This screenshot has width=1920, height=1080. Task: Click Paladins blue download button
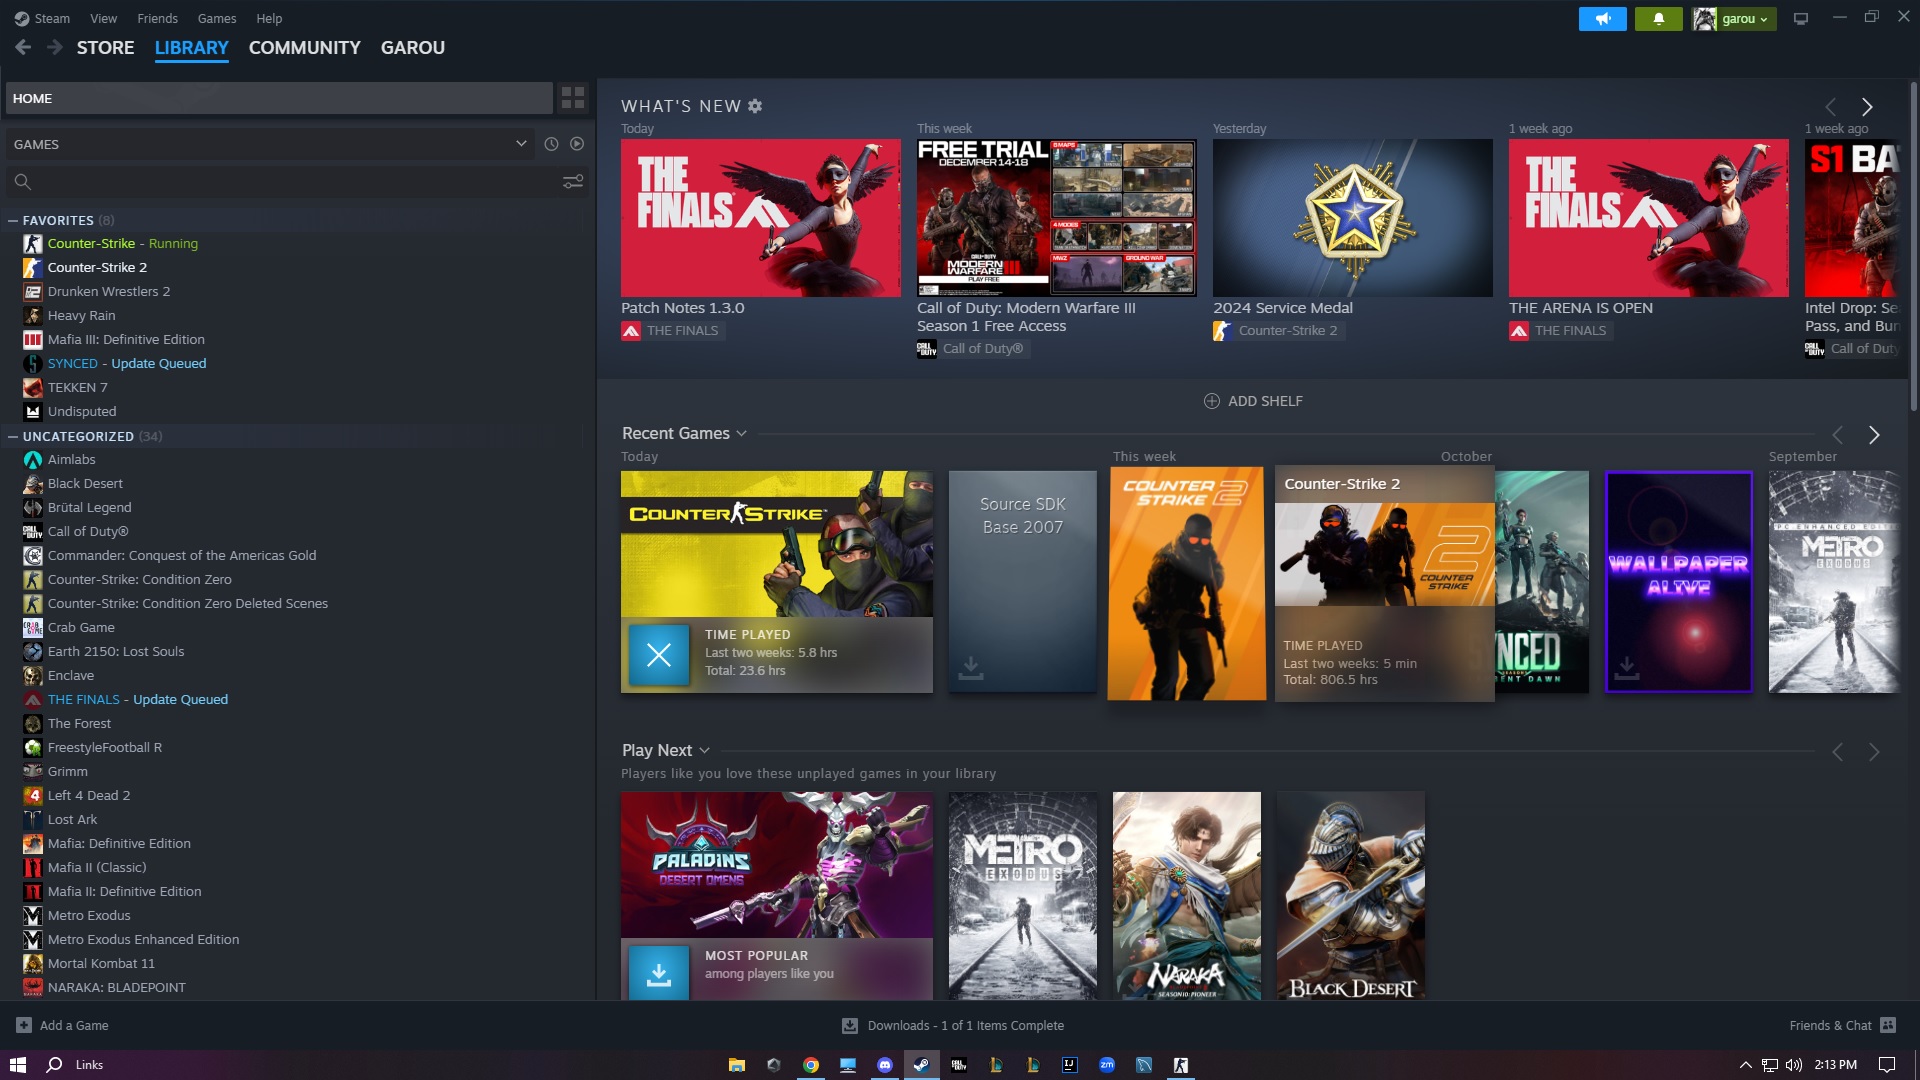pos(658,974)
